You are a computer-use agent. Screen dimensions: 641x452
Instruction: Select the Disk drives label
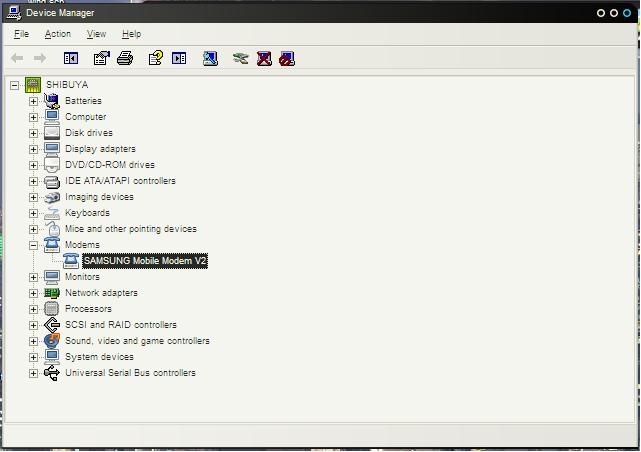point(89,133)
